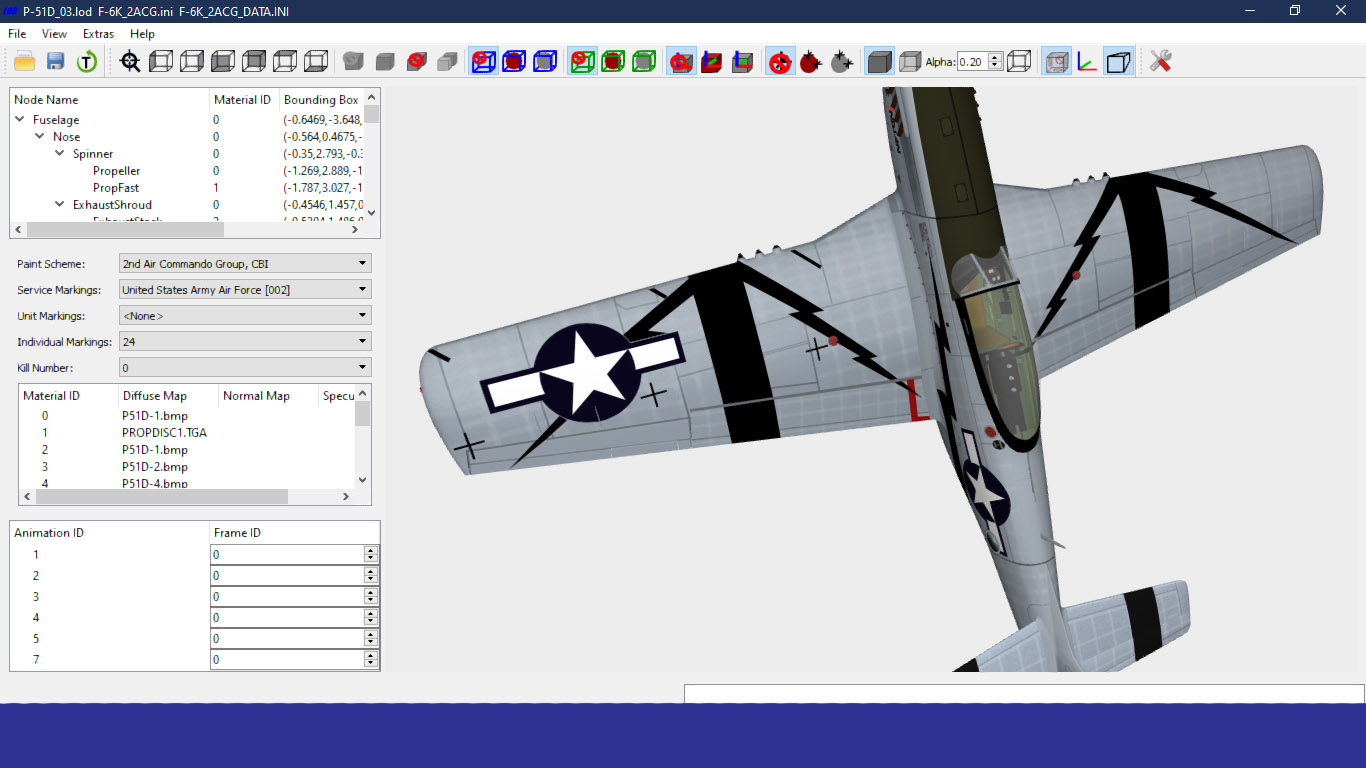Open a file with the folder icon
The height and width of the screenshot is (768, 1366).
click(24, 62)
